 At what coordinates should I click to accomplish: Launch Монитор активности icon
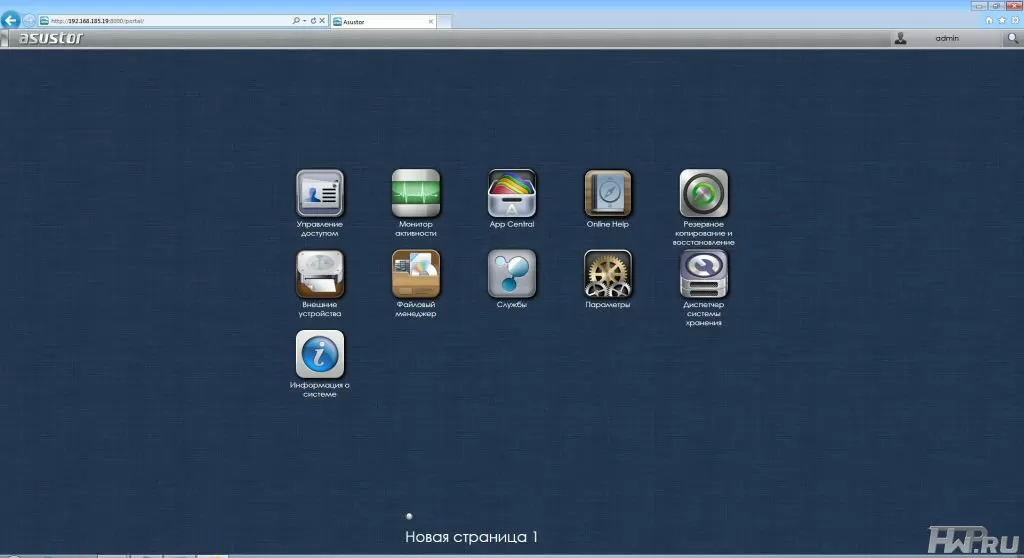(415, 193)
